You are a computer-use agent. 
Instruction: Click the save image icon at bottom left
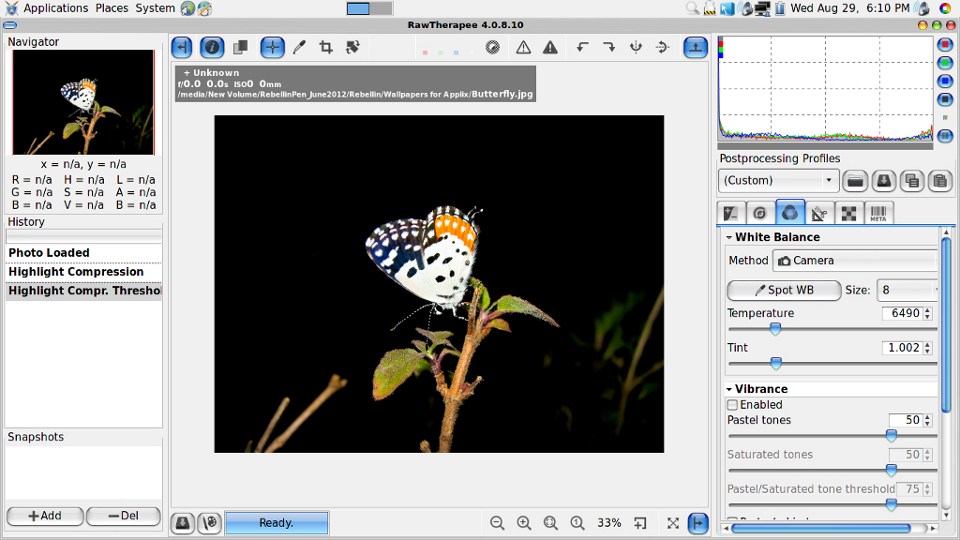(x=182, y=523)
